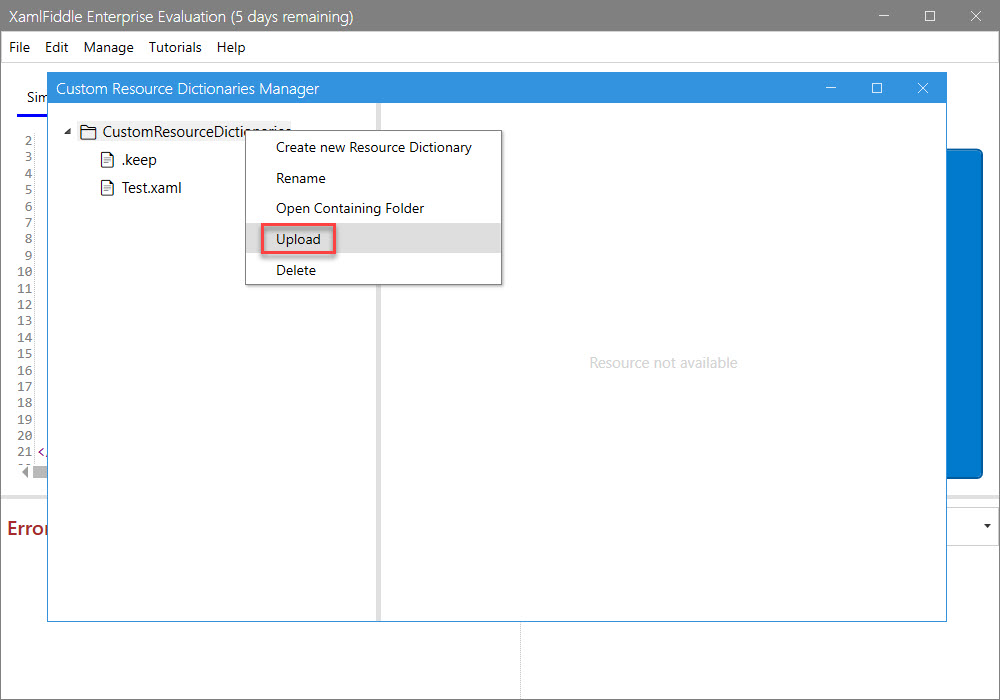1000x700 pixels.
Task: Close the XamlFiddle main window
Action: pos(976,16)
